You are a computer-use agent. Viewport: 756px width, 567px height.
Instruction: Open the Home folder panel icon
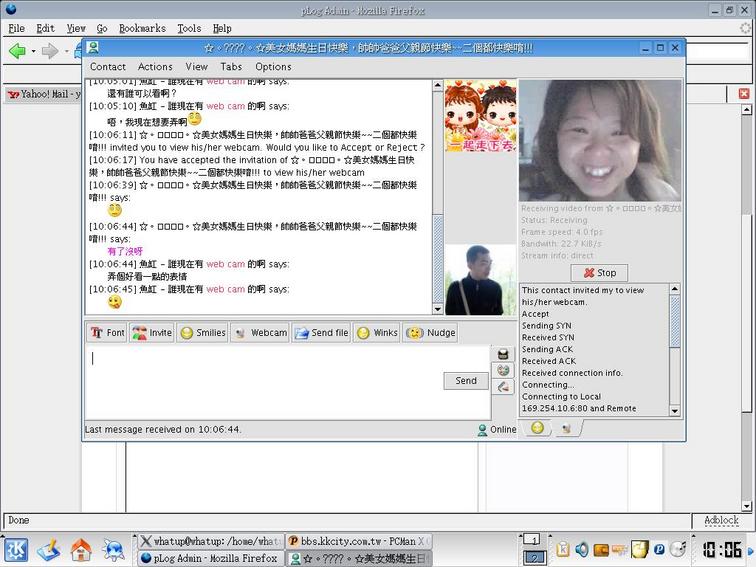tap(81, 550)
